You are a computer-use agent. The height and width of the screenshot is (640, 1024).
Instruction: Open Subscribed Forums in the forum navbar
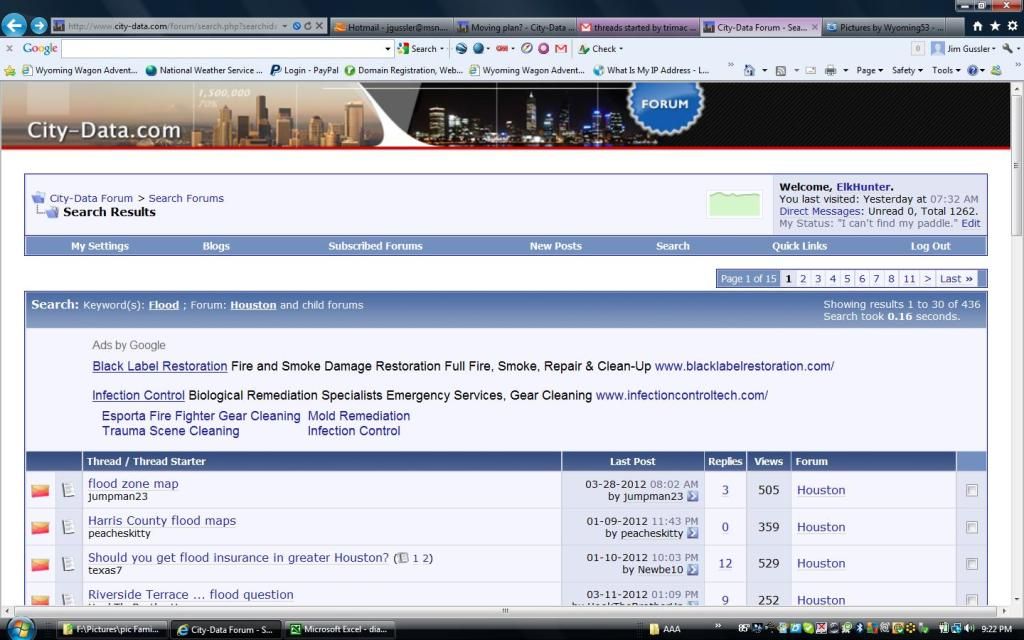376,246
